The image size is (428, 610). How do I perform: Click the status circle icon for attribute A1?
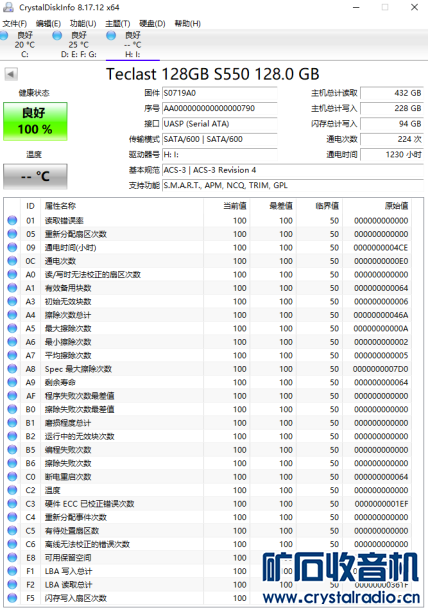pos(12,288)
